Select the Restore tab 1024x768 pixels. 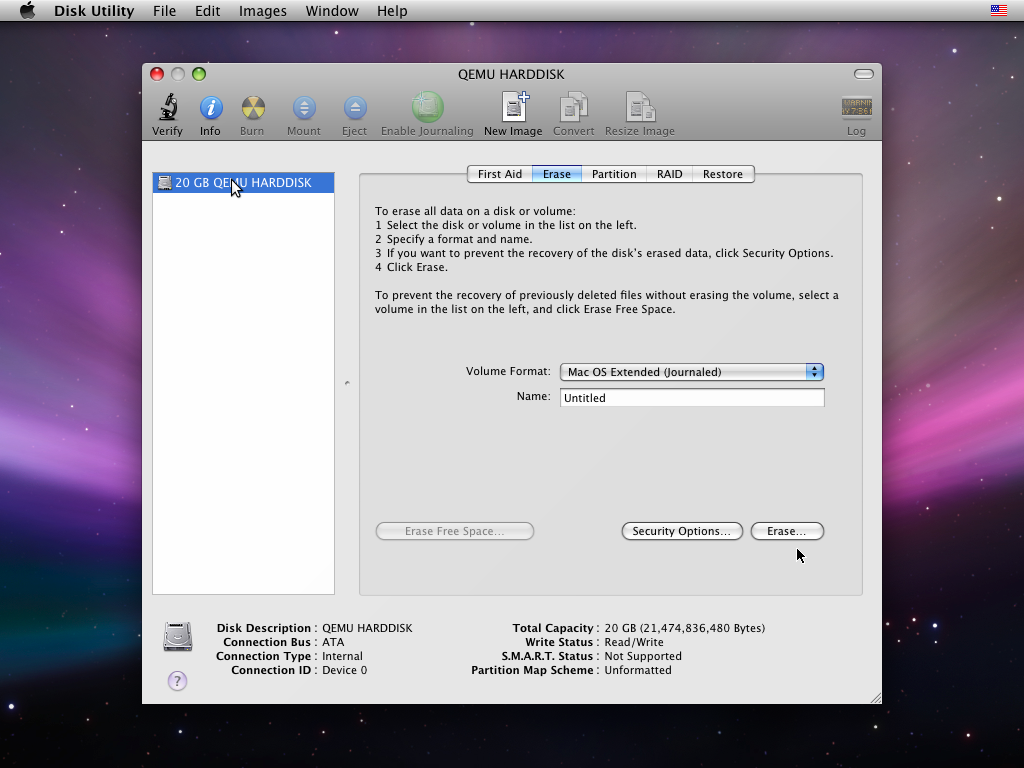pyautogui.click(x=722, y=174)
